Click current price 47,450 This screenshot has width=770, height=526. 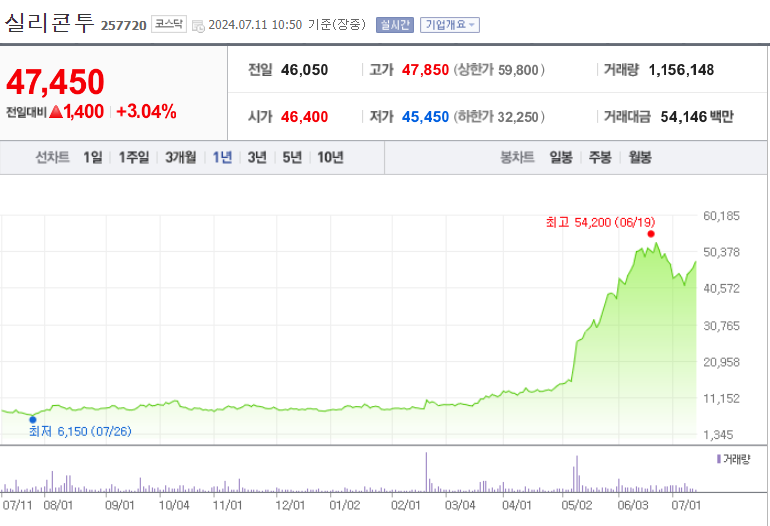(x=55, y=82)
